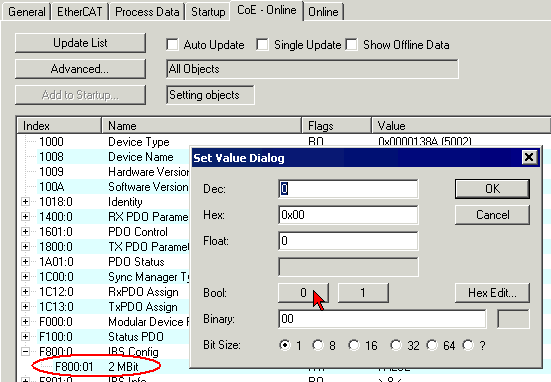Select Bit Size 8 radio button
Image resolution: width=551 pixels, height=382 pixels.
(318, 345)
